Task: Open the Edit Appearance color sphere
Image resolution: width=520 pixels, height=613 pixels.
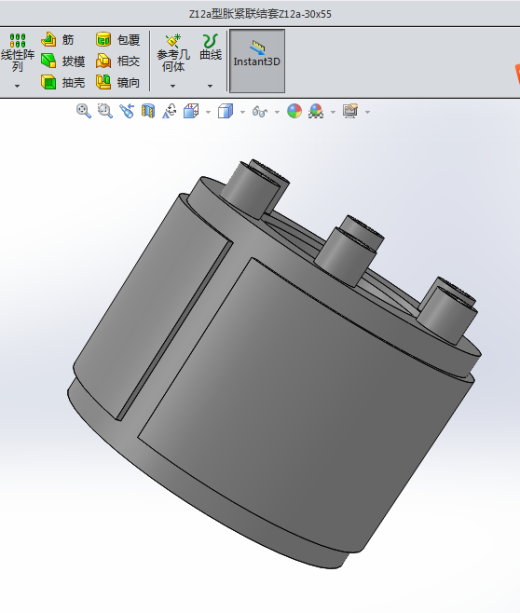Action: pos(294,111)
